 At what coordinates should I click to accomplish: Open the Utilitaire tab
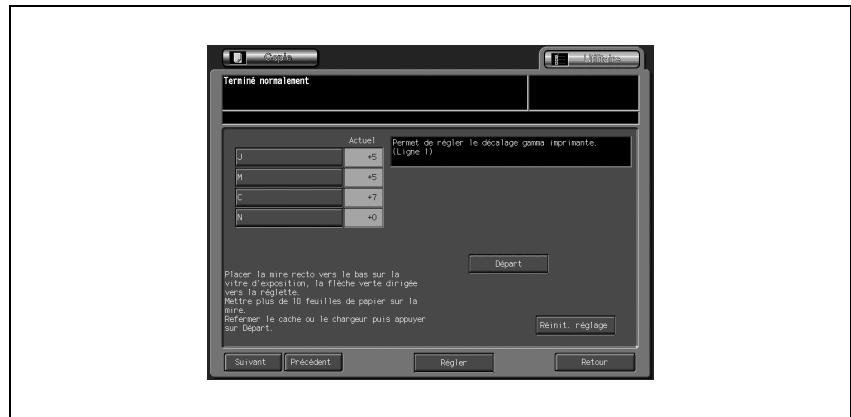click(x=592, y=59)
